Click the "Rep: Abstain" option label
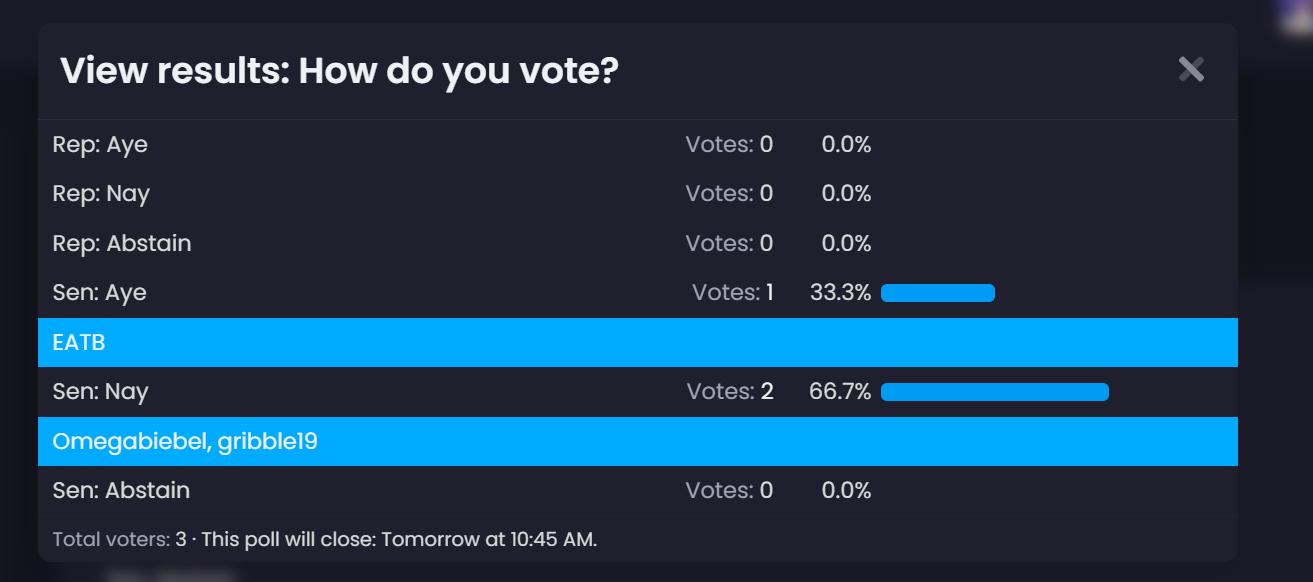The width and height of the screenshot is (1313, 582). (x=122, y=243)
